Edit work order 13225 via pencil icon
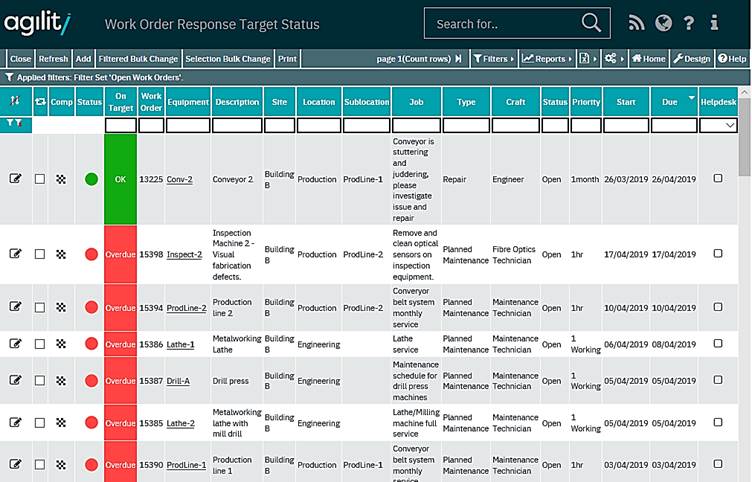Viewport: 752px width, 482px height. click(x=15, y=179)
